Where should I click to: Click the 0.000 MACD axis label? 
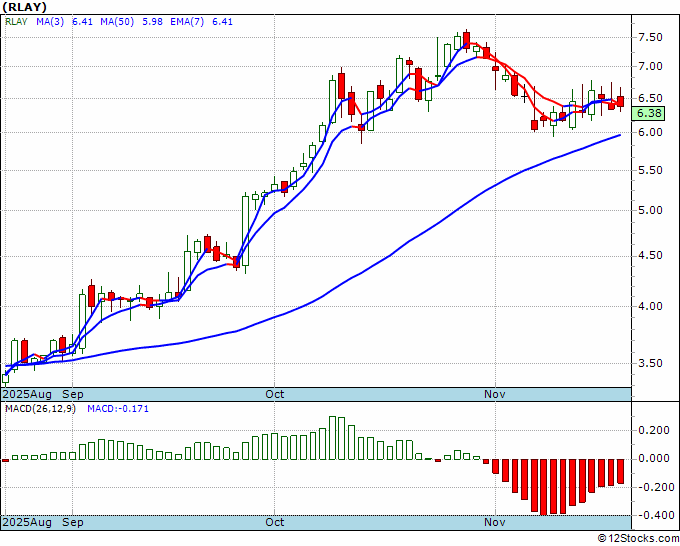coord(654,458)
